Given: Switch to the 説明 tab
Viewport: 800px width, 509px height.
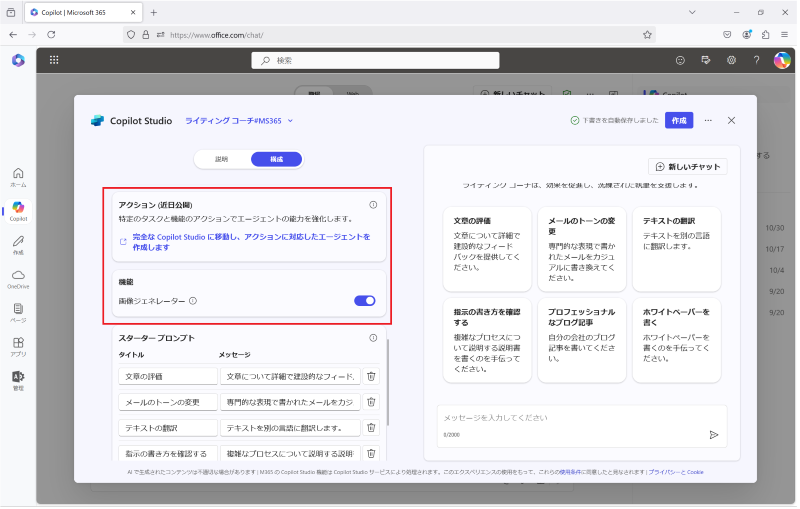Looking at the screenshot, I should tap(222, 160).
